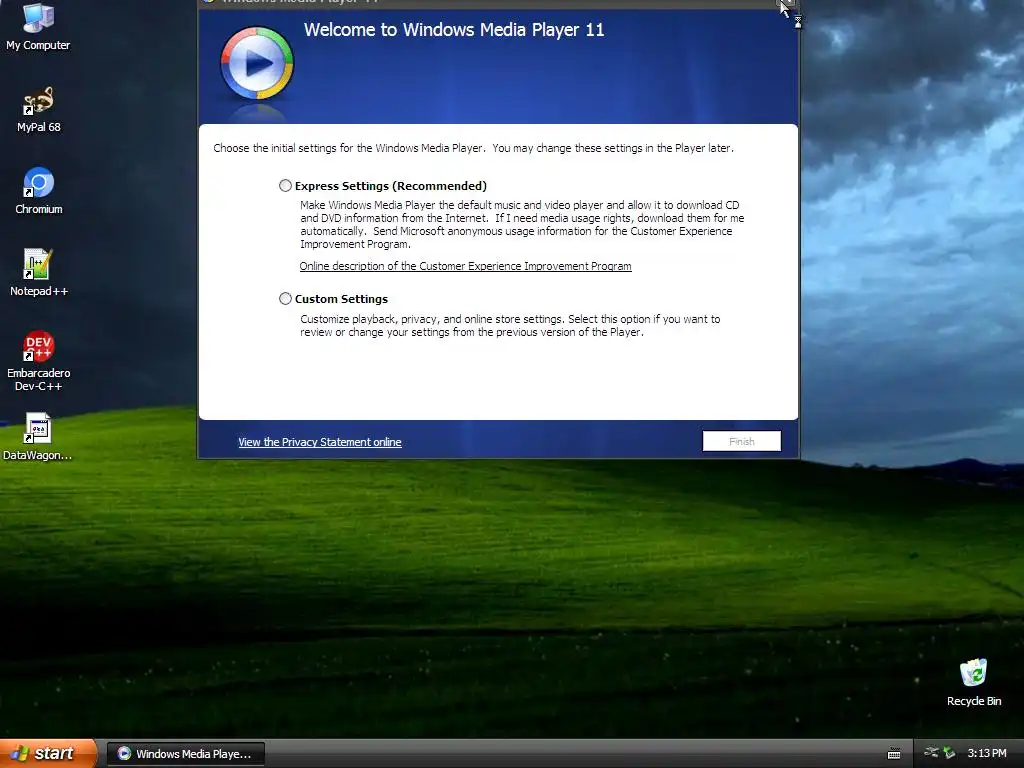Click the Safely Remove Hardware tray icon

pos(931,753)
